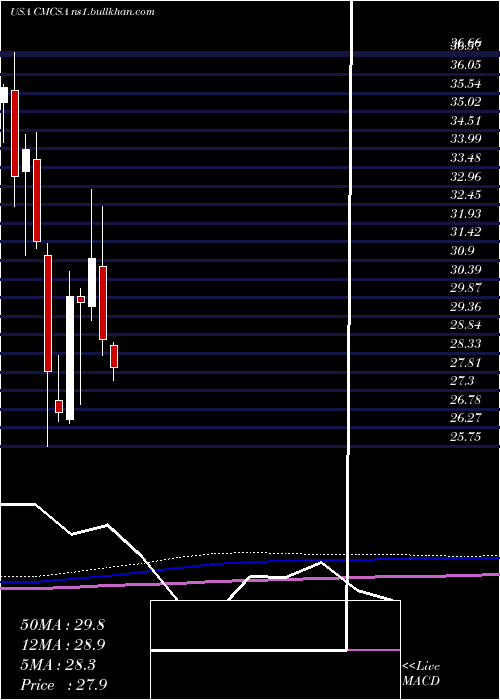Click the tall white candle rising from 26.27
The width and height of the screenshot is (500, 700).
[70, 358]
